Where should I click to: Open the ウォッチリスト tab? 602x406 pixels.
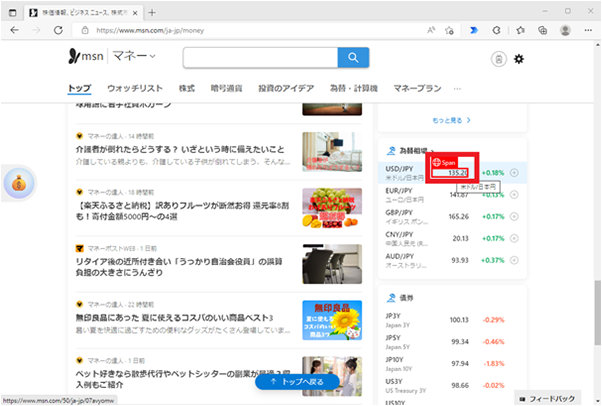(135, 88)
